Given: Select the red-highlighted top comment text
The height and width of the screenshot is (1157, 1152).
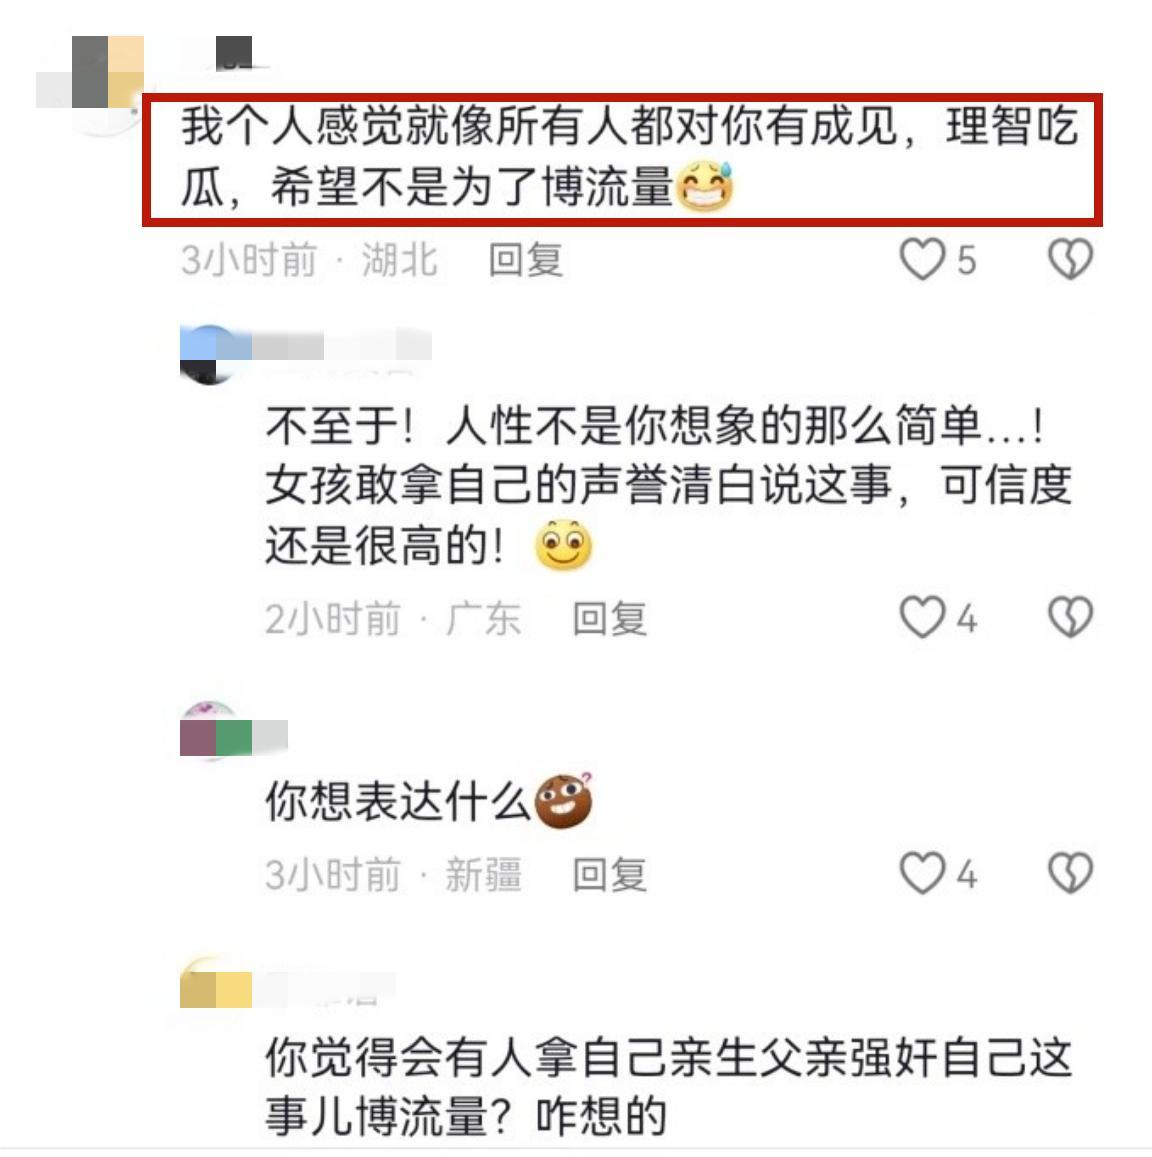Looking at the screenshot, I should tap(622, 159).
